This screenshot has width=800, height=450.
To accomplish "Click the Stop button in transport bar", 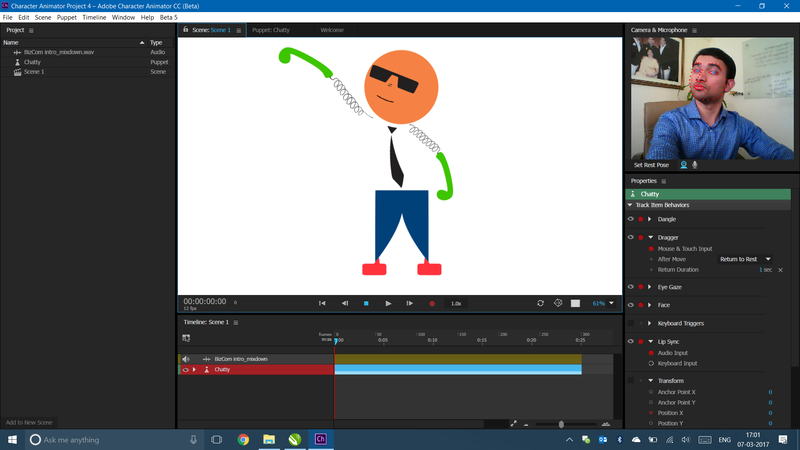I will tap(366, 303).
